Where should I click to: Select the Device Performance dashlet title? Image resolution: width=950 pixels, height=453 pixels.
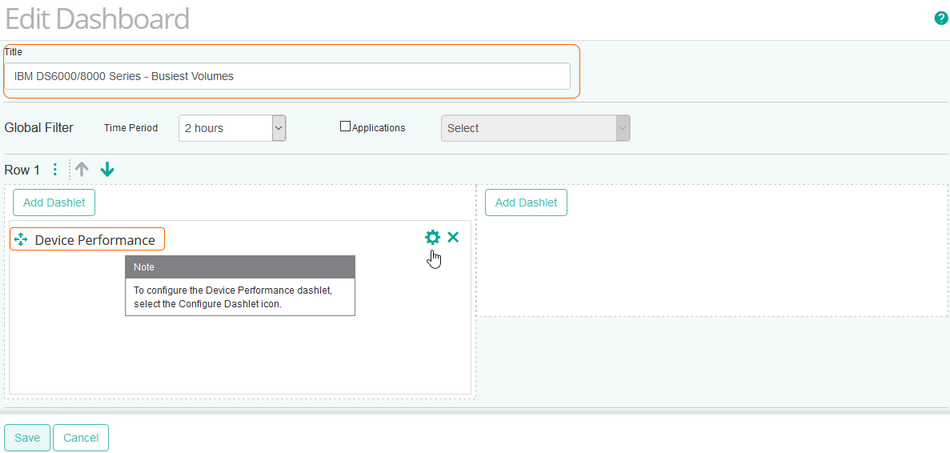click(x=95, y=240)
